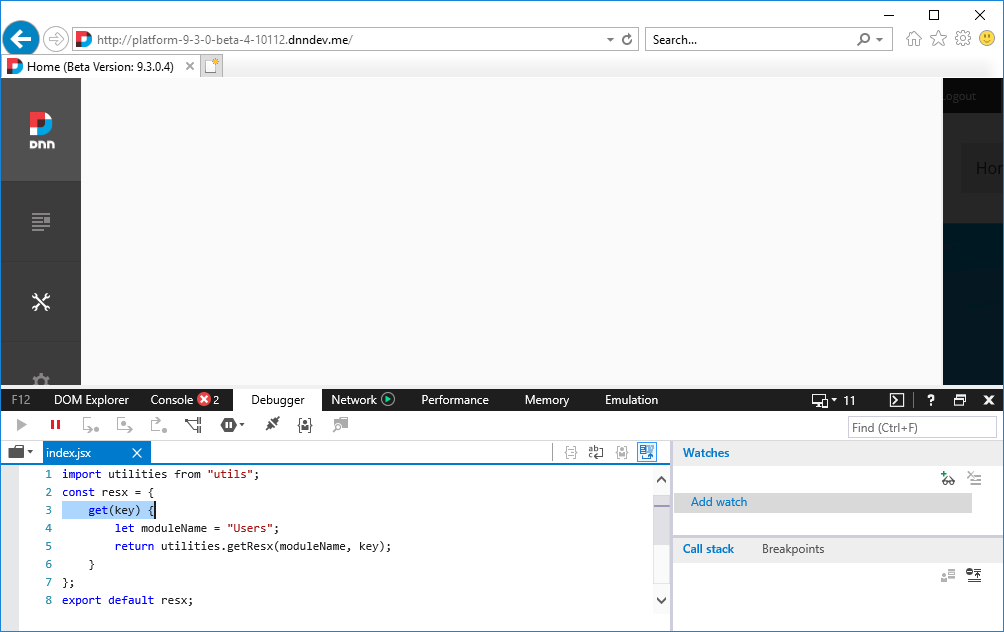The height and width of the screenshot is (632, 1004).
Task: Click the Add watch entry
Action: [x=718, y=502]
